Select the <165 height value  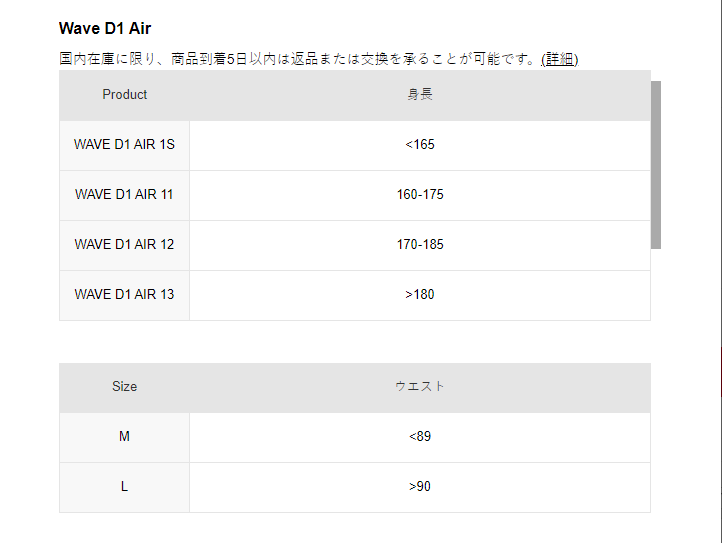click(x=420, y=145)
